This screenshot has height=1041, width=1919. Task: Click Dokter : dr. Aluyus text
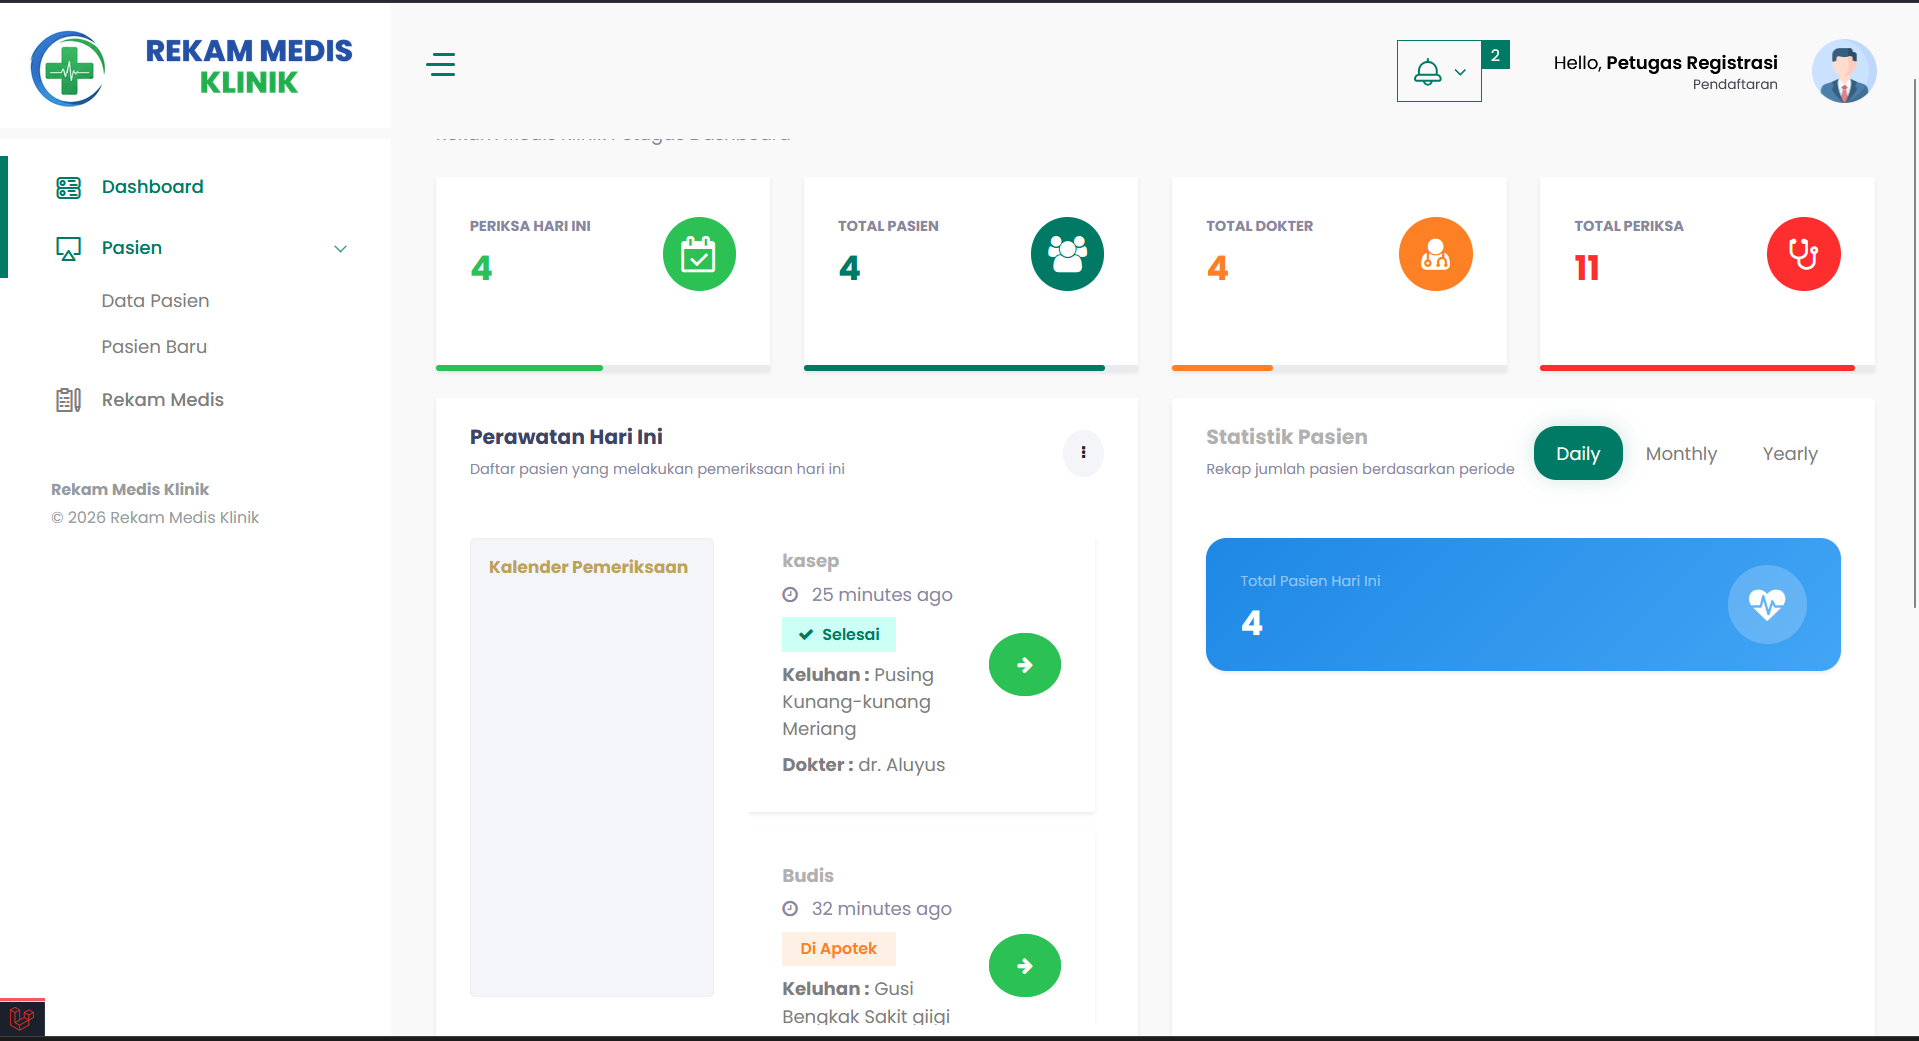(x=863, y=765)
